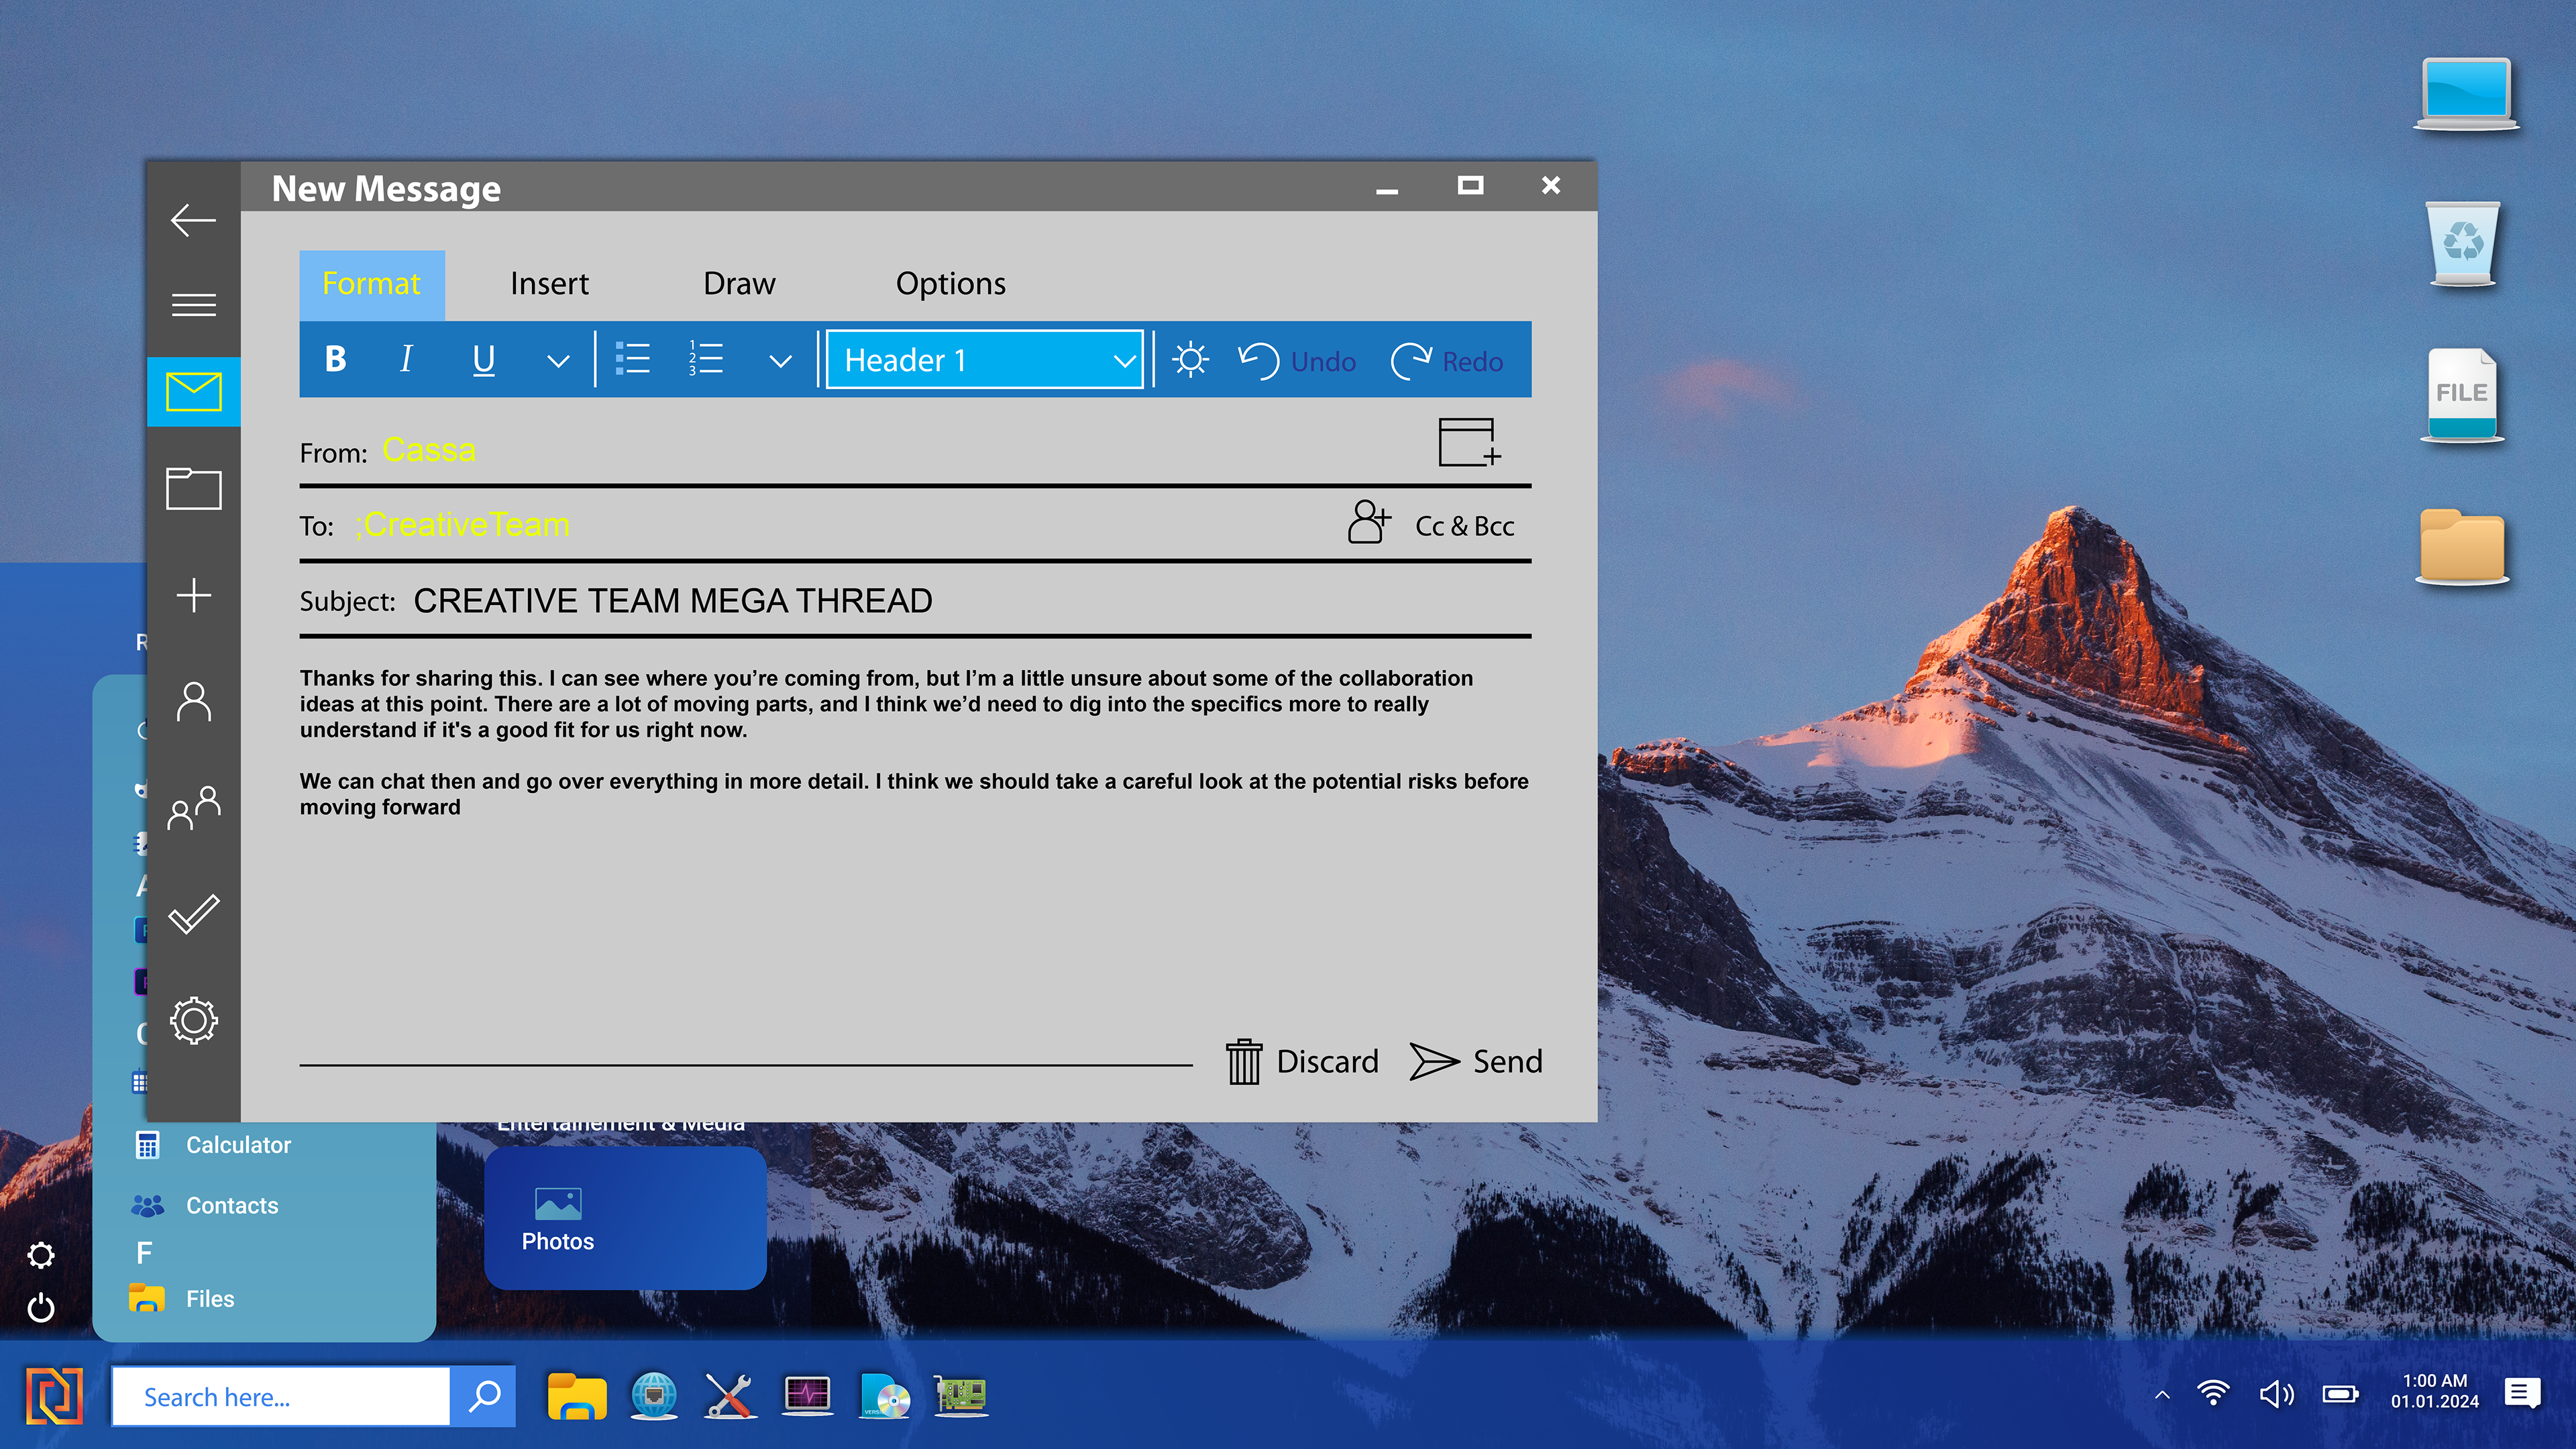Open the Options tab

950,284
